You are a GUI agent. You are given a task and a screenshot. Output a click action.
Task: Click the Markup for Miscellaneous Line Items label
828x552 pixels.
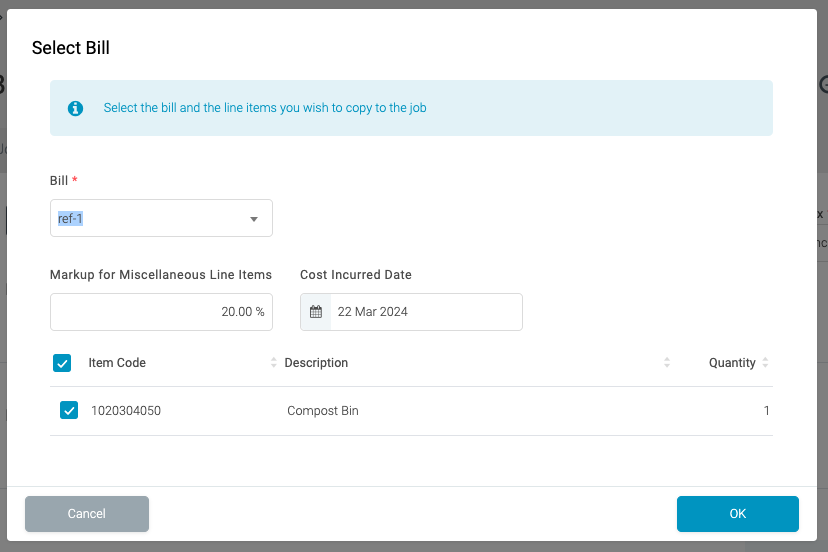pos(161,275)
